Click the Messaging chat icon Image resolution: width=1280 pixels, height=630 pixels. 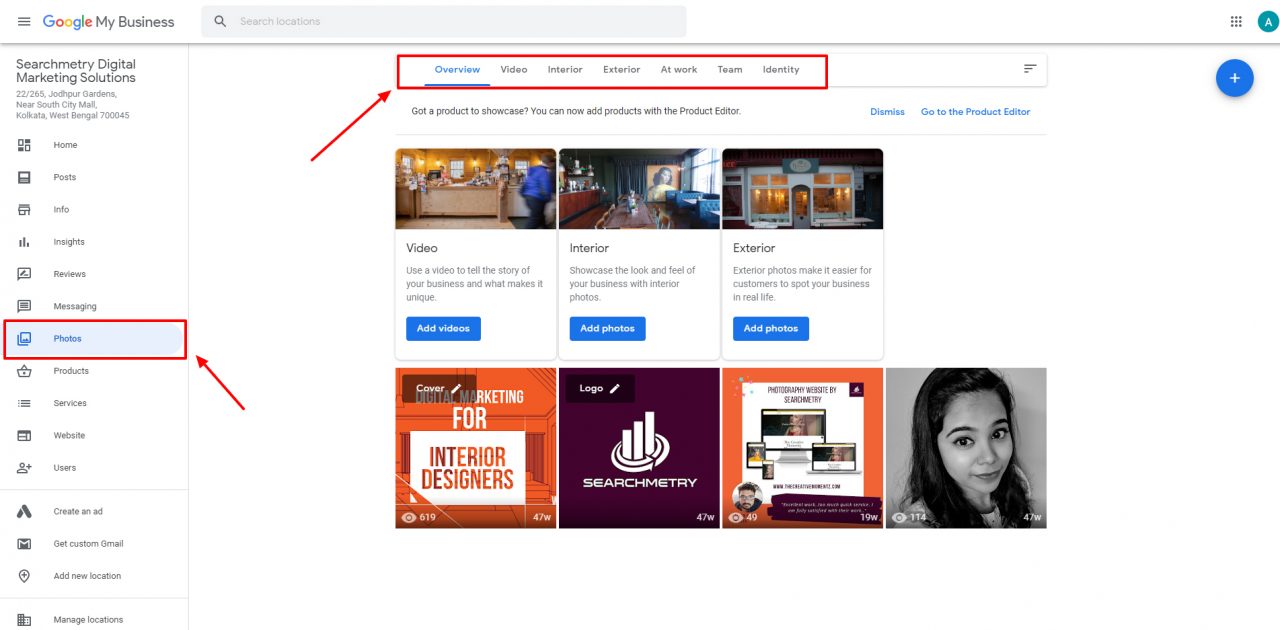pyautogui.click(x=25, y=306)
